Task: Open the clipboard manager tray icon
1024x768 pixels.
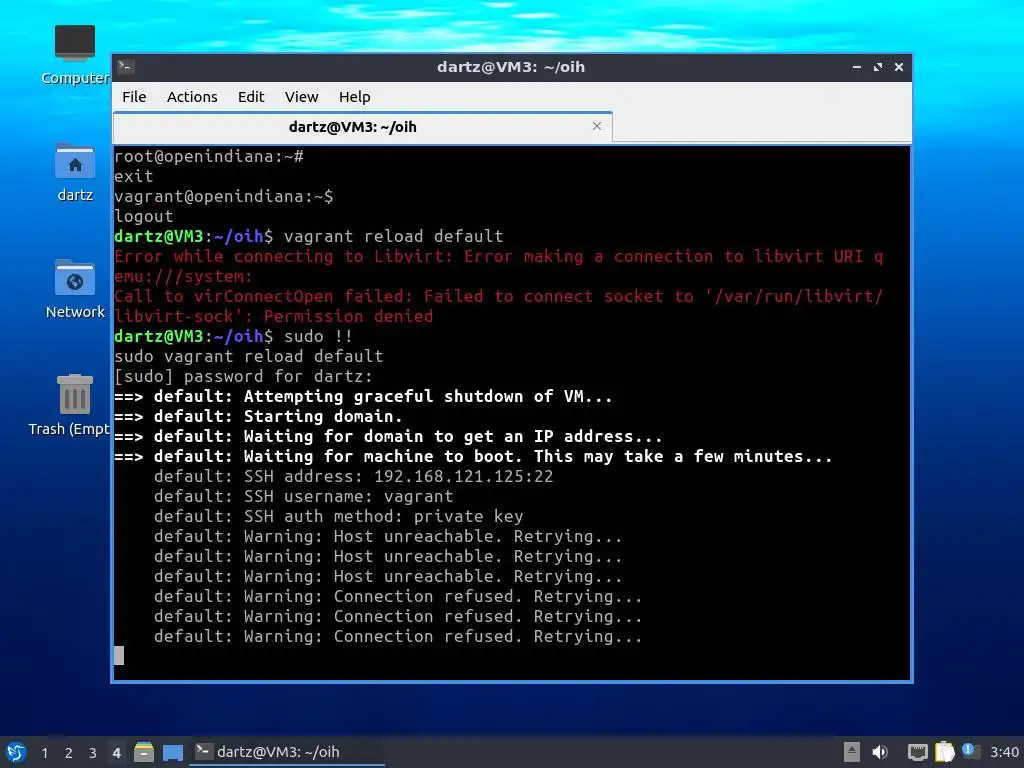Action: (x=944, y=752)
